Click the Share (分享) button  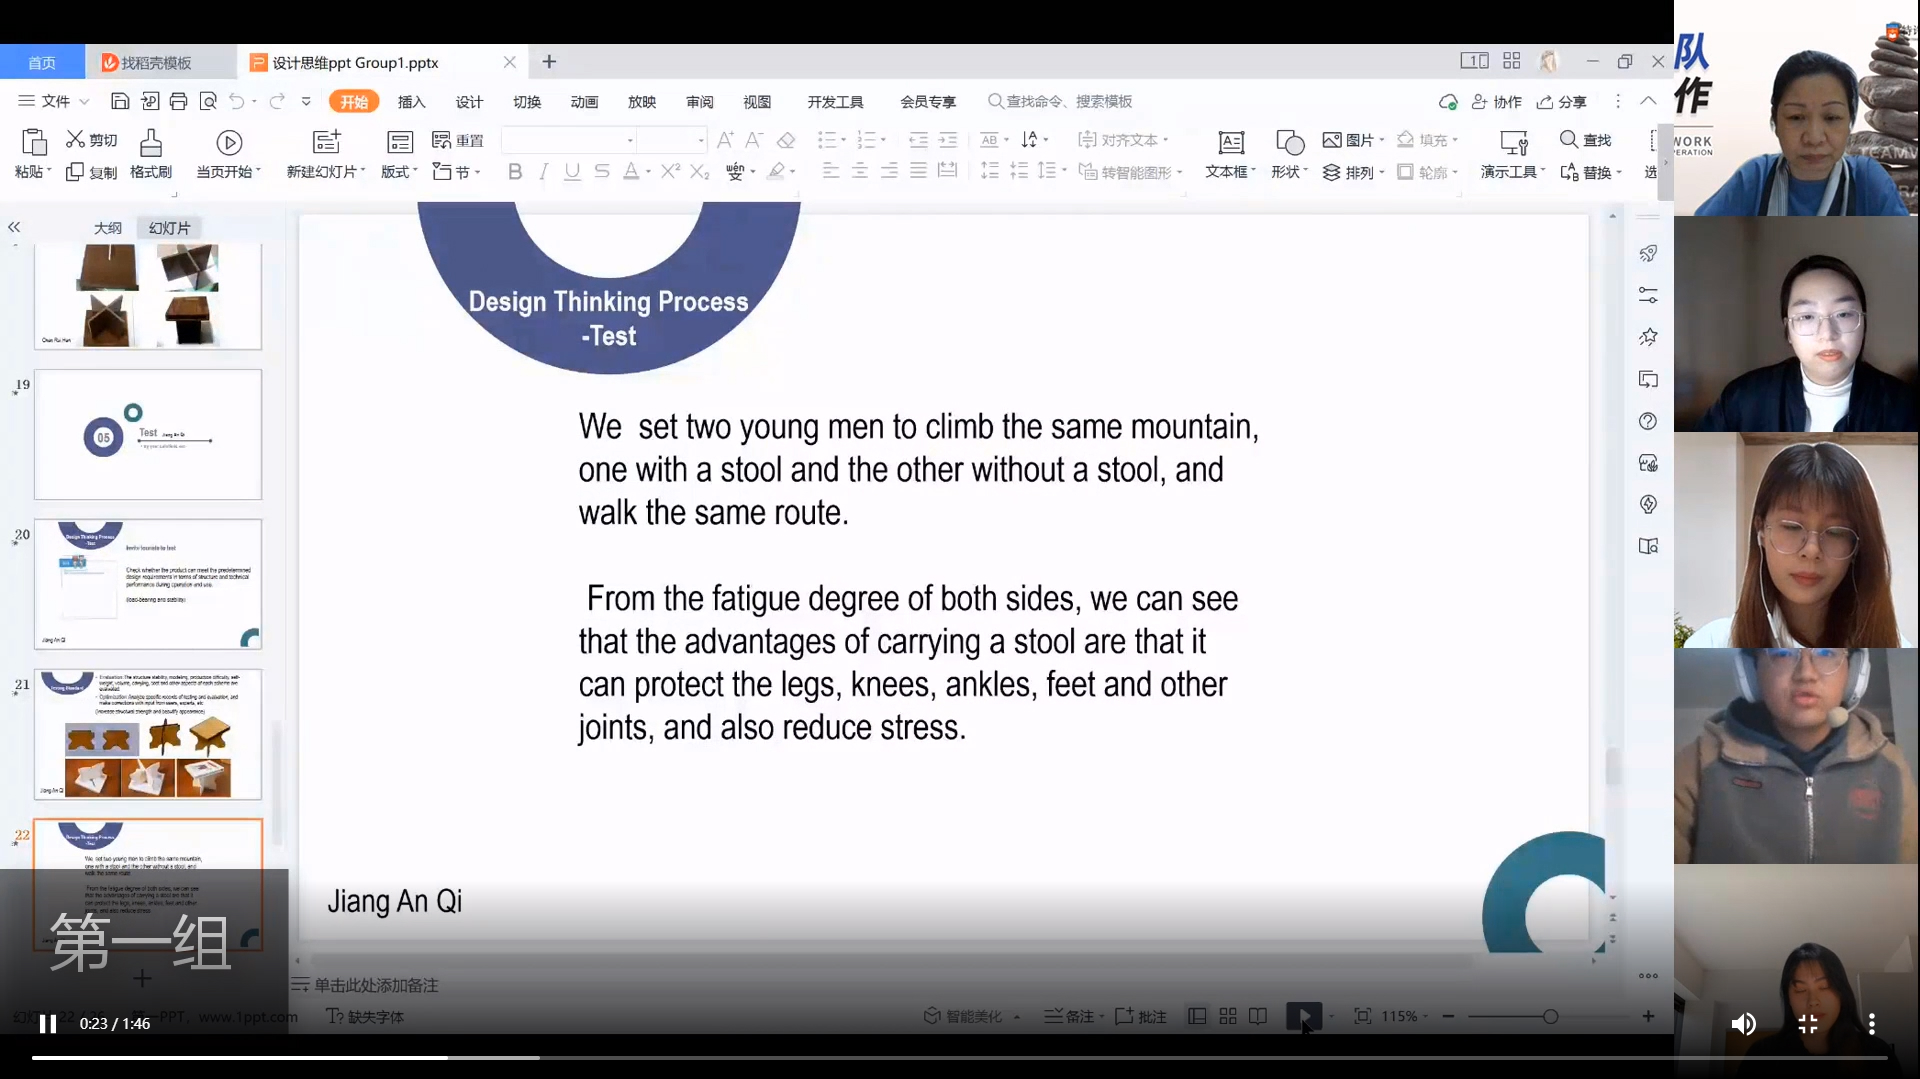tap(1562, 102)
